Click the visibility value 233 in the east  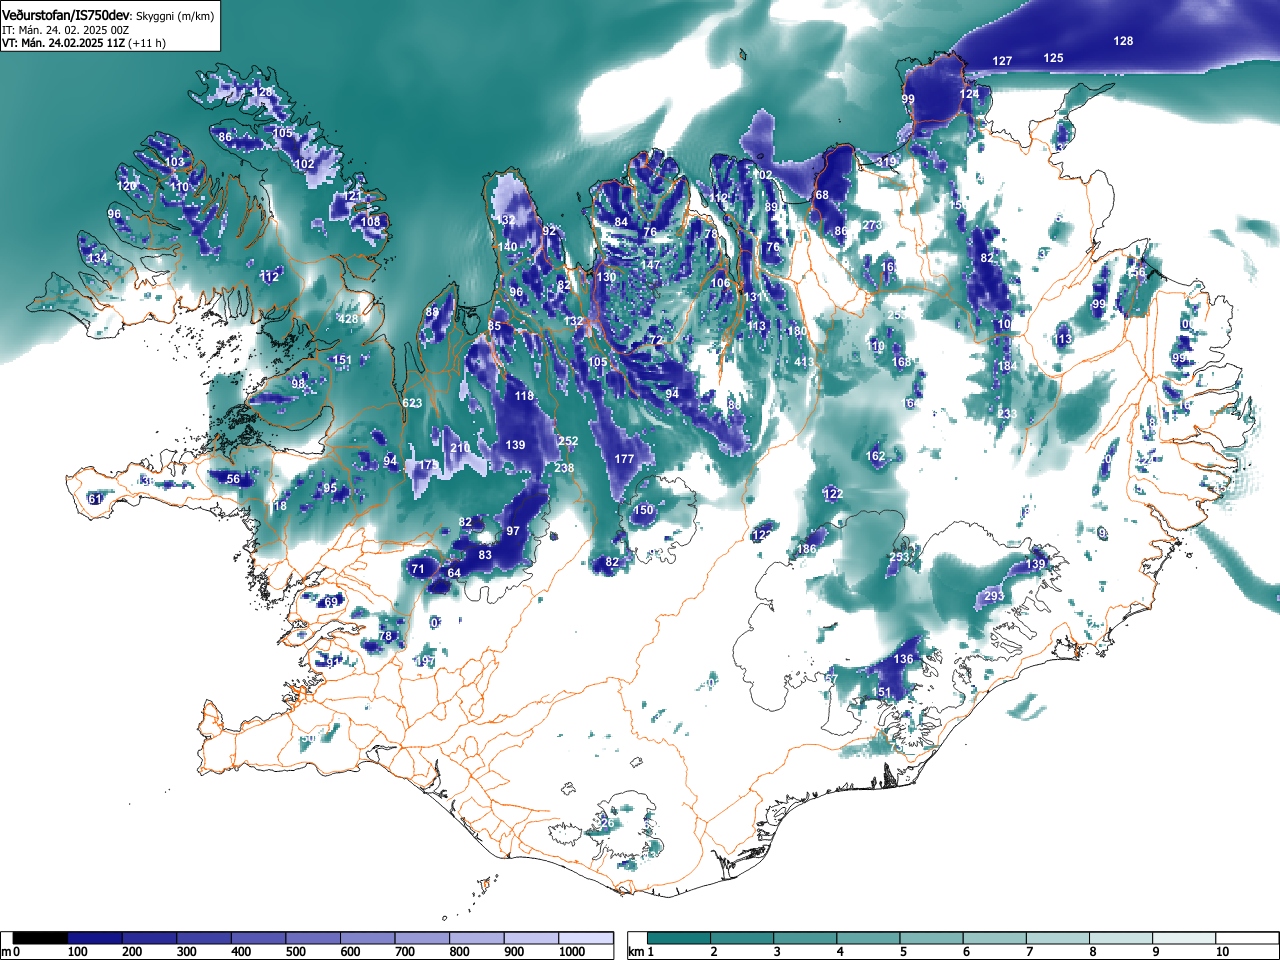1007,414
